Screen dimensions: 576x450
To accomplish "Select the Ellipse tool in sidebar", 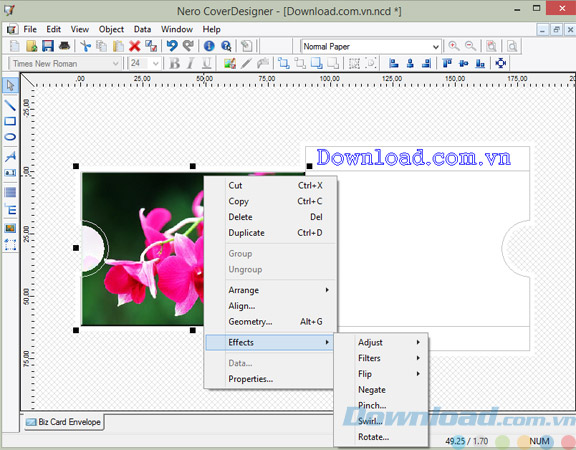I will tap(10, 137).
